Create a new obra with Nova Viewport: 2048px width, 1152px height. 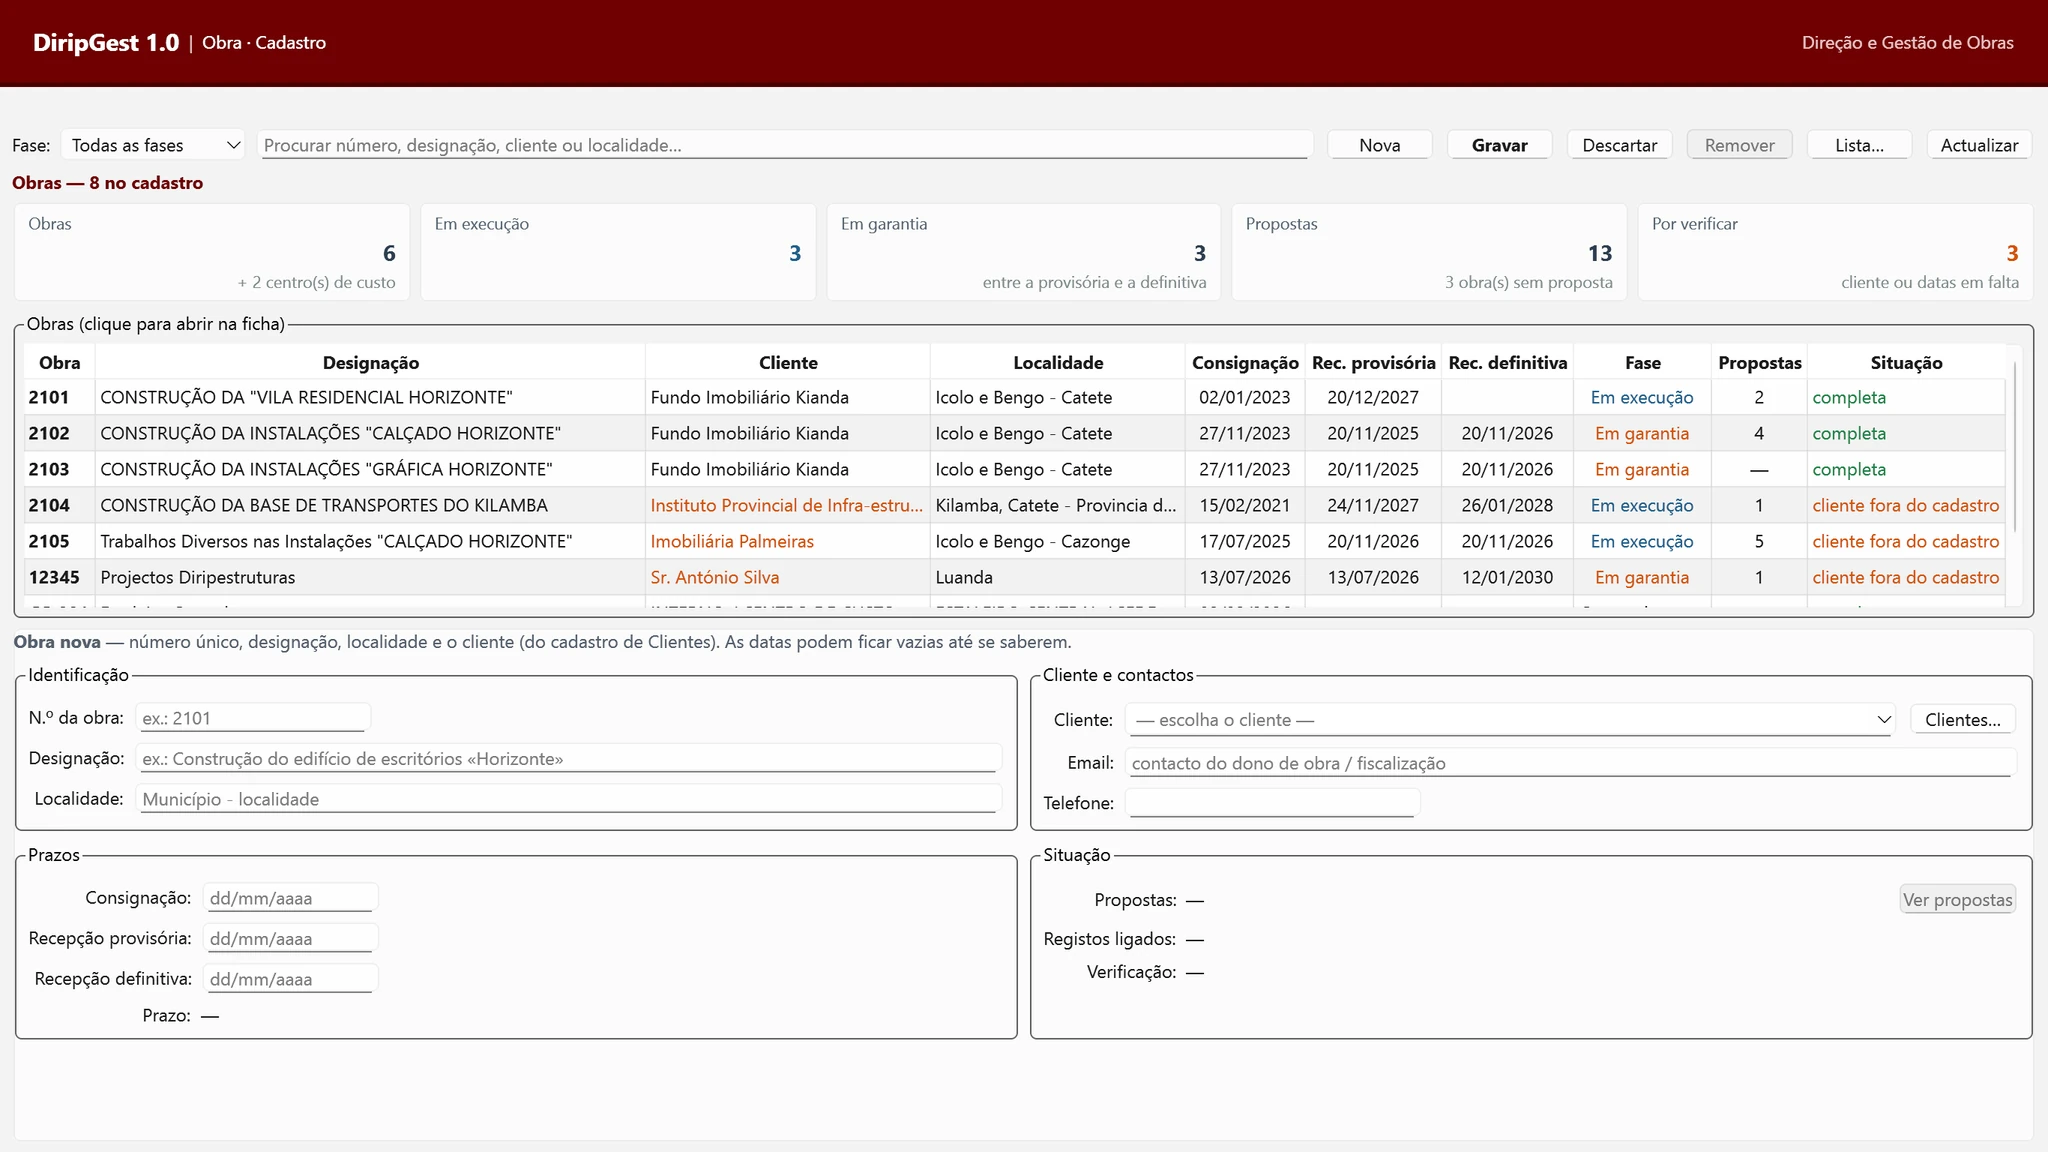tap(1380, 145)
